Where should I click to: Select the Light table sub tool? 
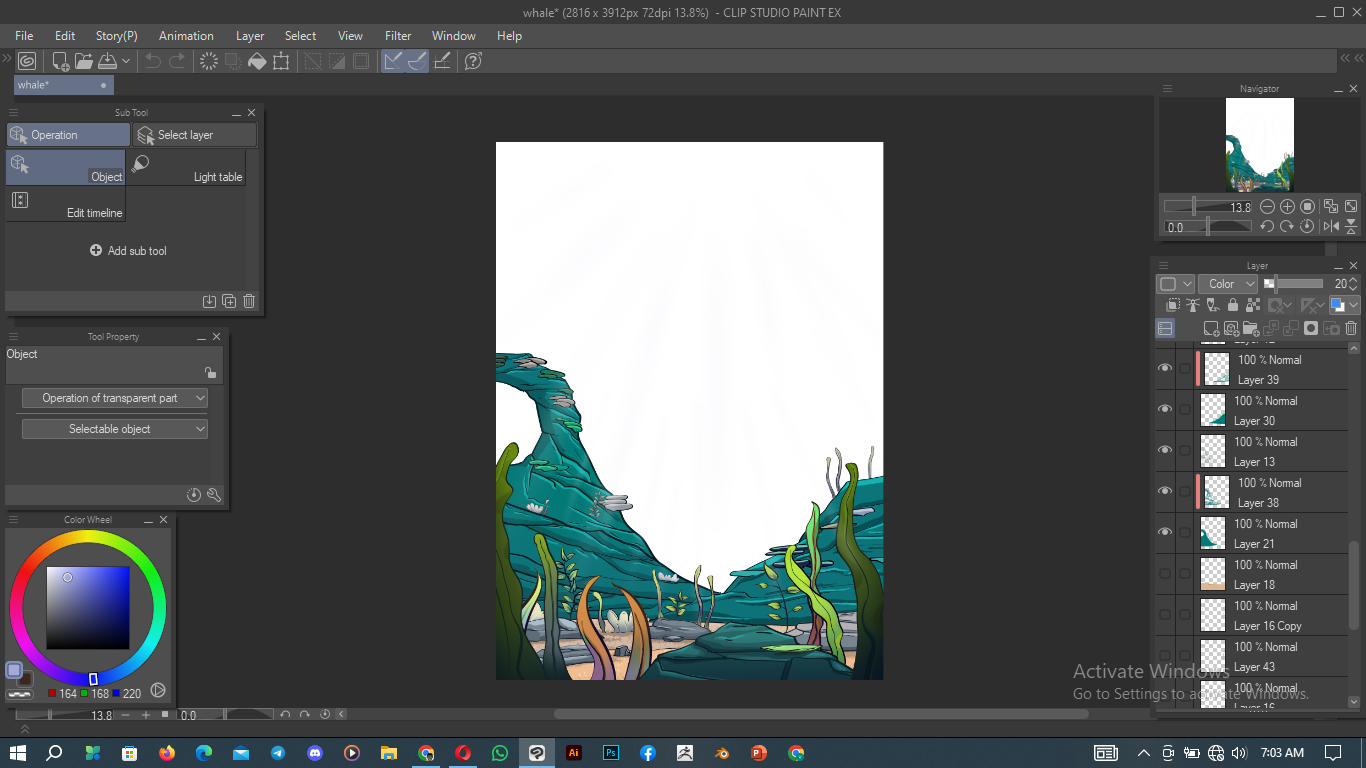pyautogui.click(x=186, y=167)
